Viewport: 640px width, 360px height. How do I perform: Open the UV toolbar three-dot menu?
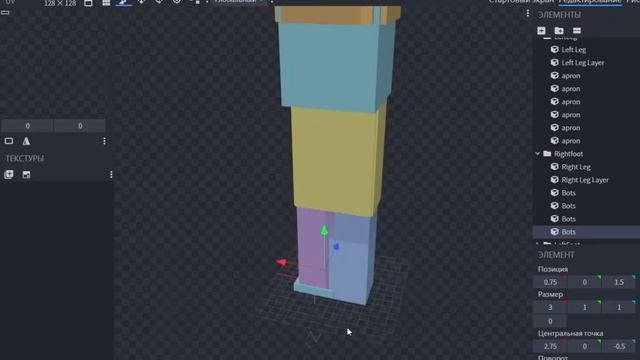pyautogui.click(x=104, y=141)
